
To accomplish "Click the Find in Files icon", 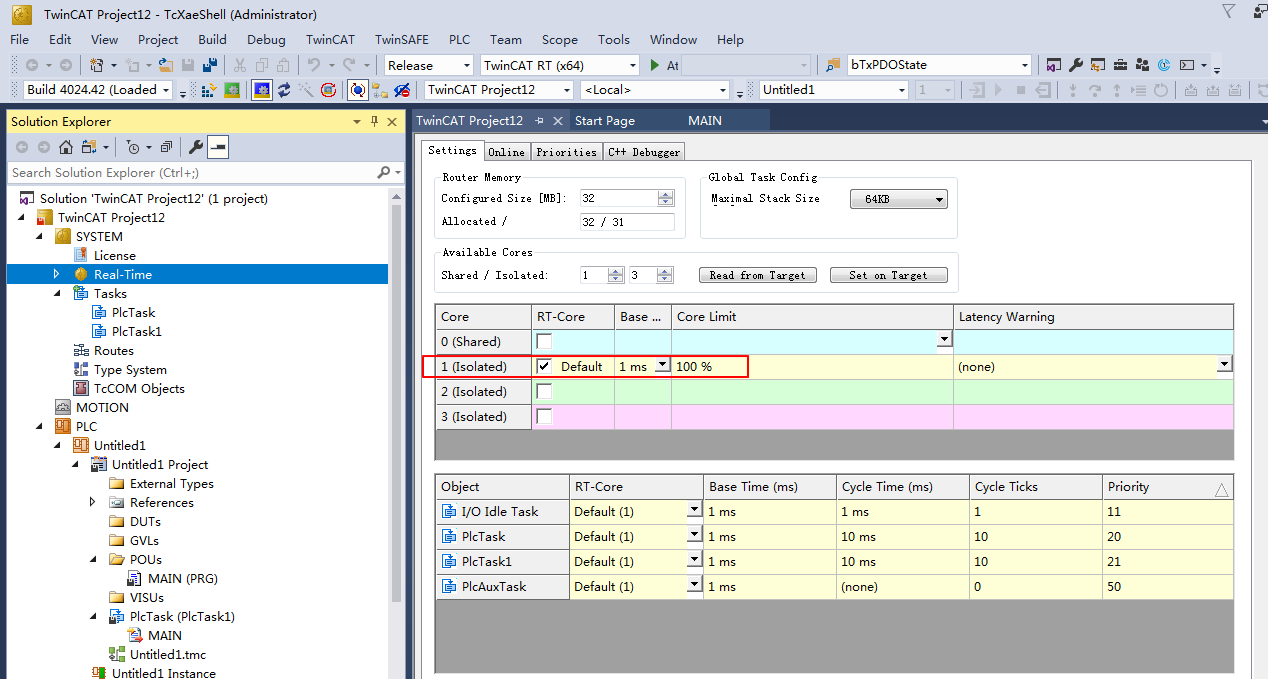I will click(833, 65).
